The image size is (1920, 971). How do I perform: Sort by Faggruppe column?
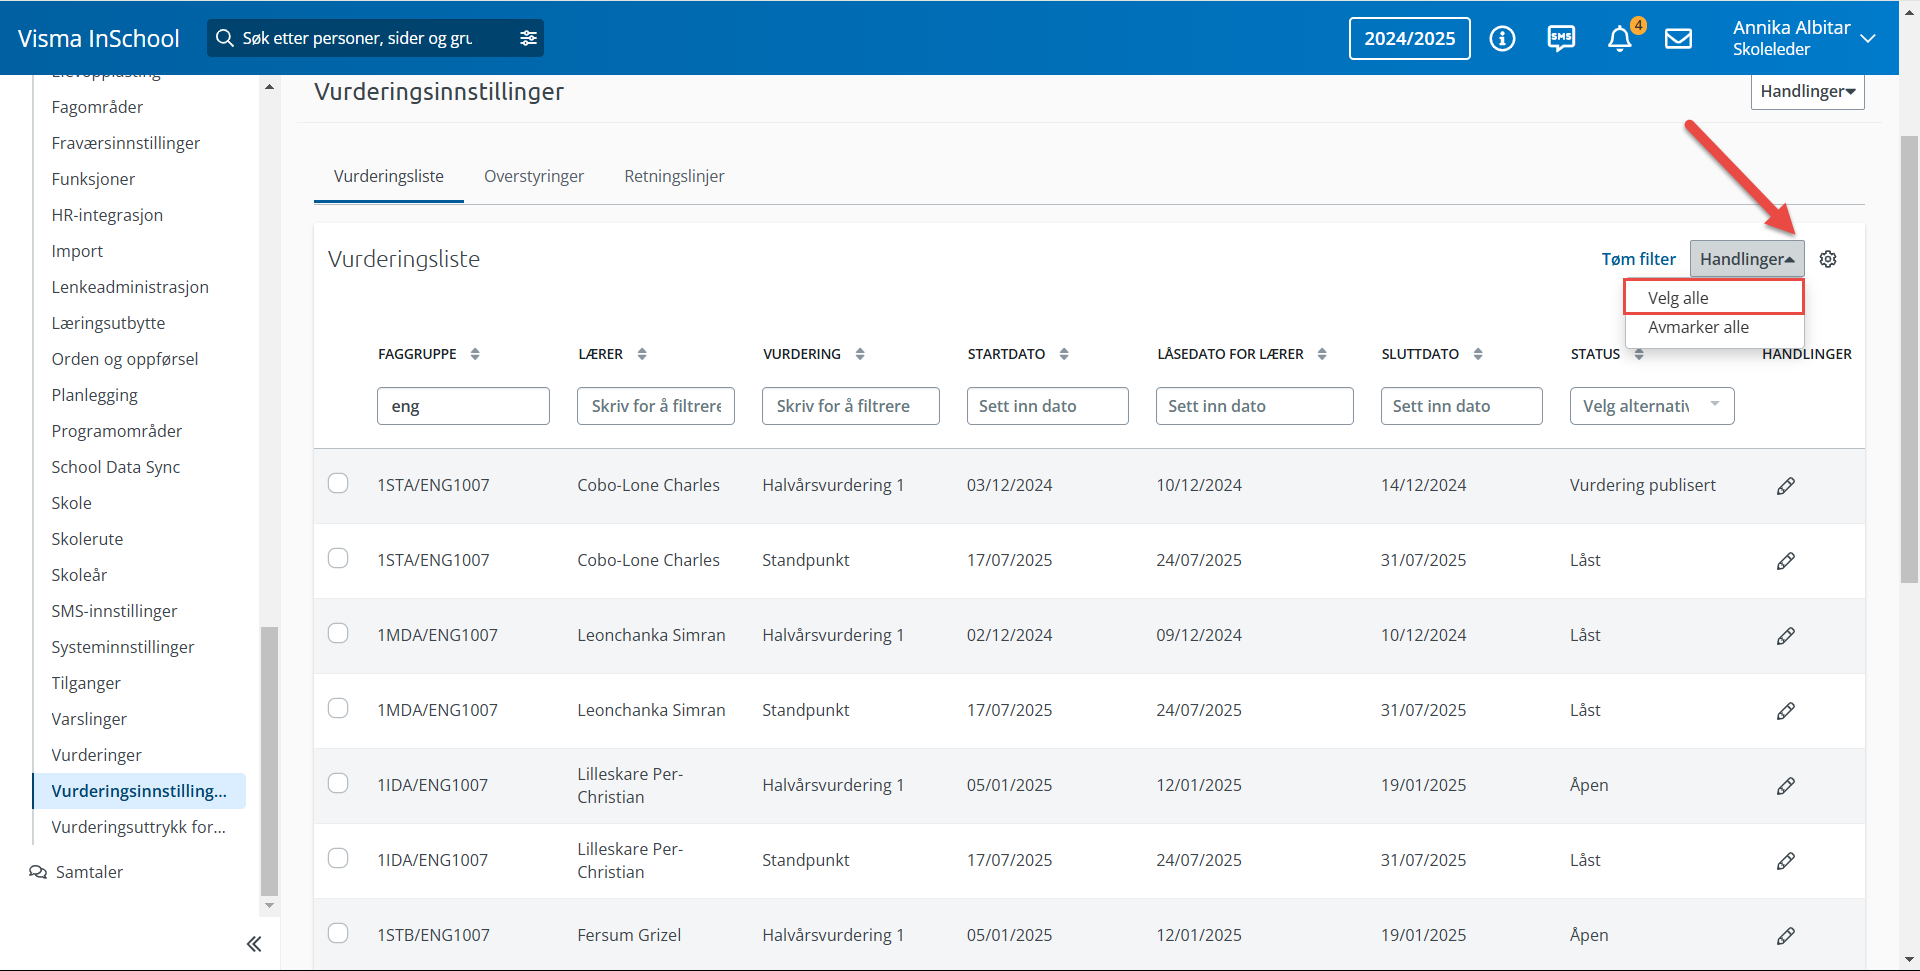(475, 354)
